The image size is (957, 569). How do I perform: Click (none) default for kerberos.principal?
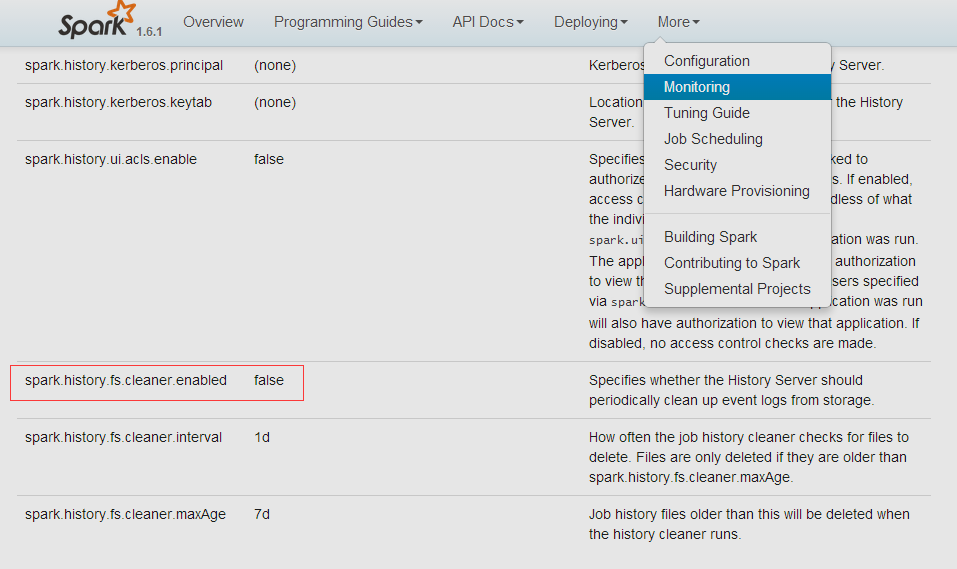(x=275, y=65)
